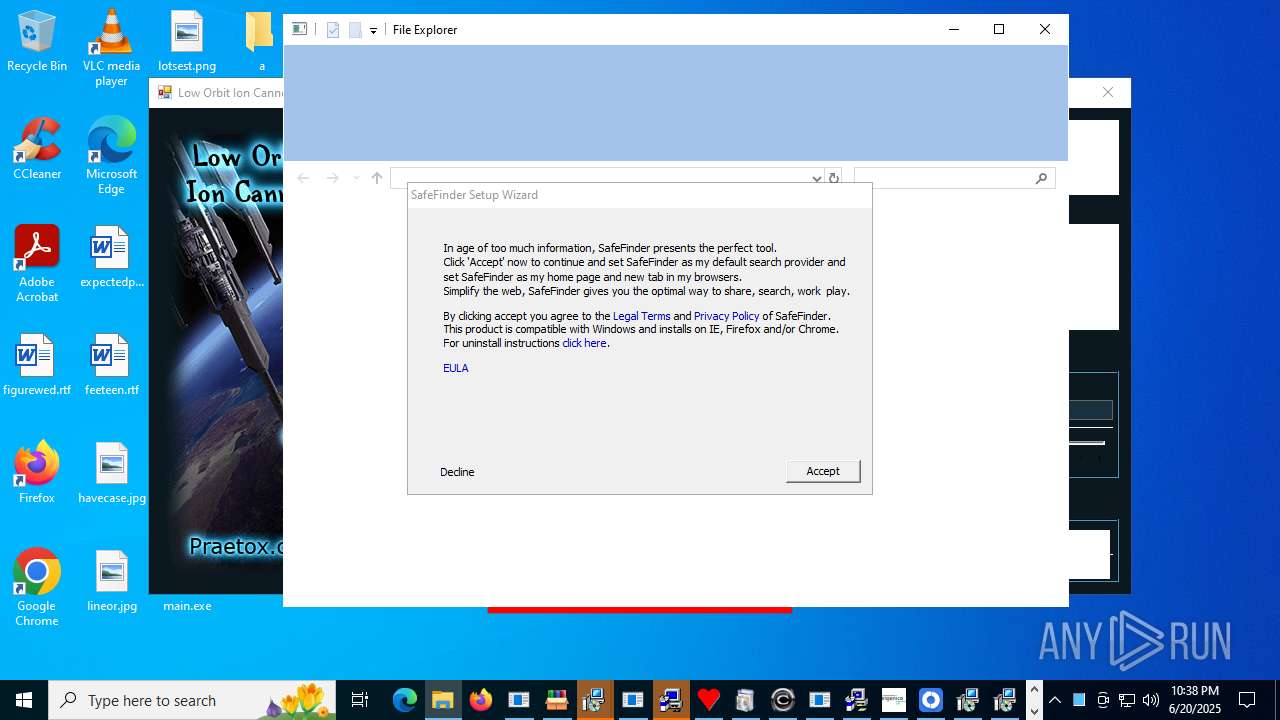Viewport: 1280px width, 720px height.
Task: Expand the address bar history dropdown
Action: 817,178
